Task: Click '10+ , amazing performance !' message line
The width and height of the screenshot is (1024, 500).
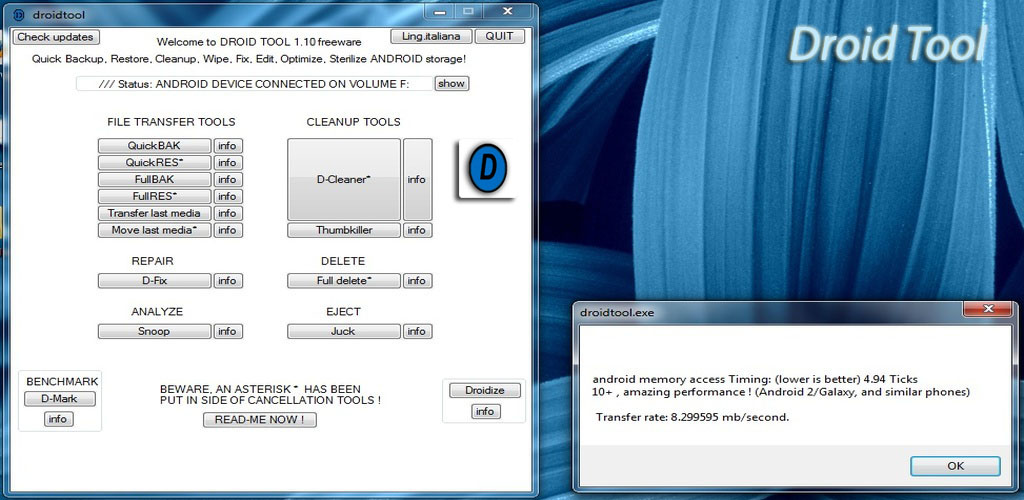Action: tap(781, 392)
